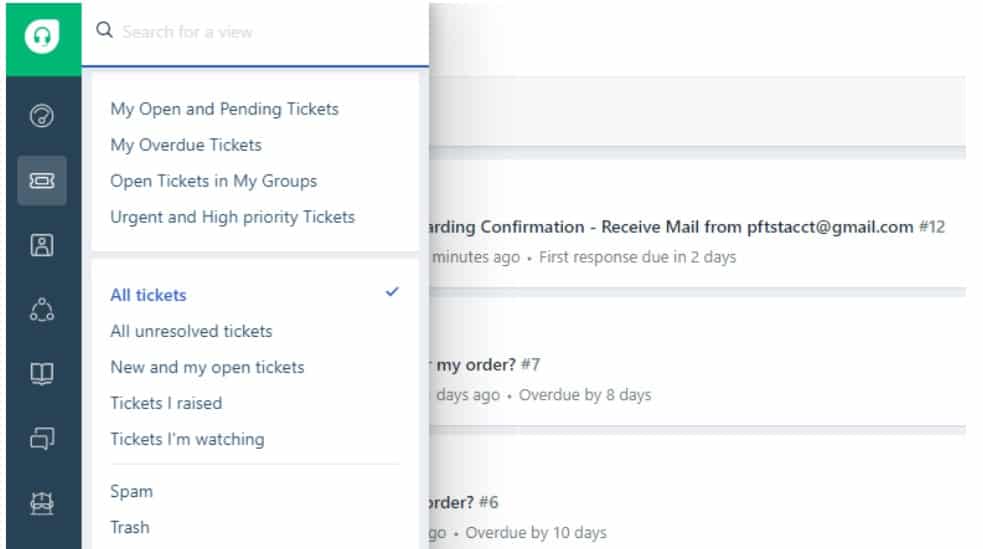Click the Freshdesk headset logo
The width and height of the screenshot is (983, 549).
click(41, 38)
